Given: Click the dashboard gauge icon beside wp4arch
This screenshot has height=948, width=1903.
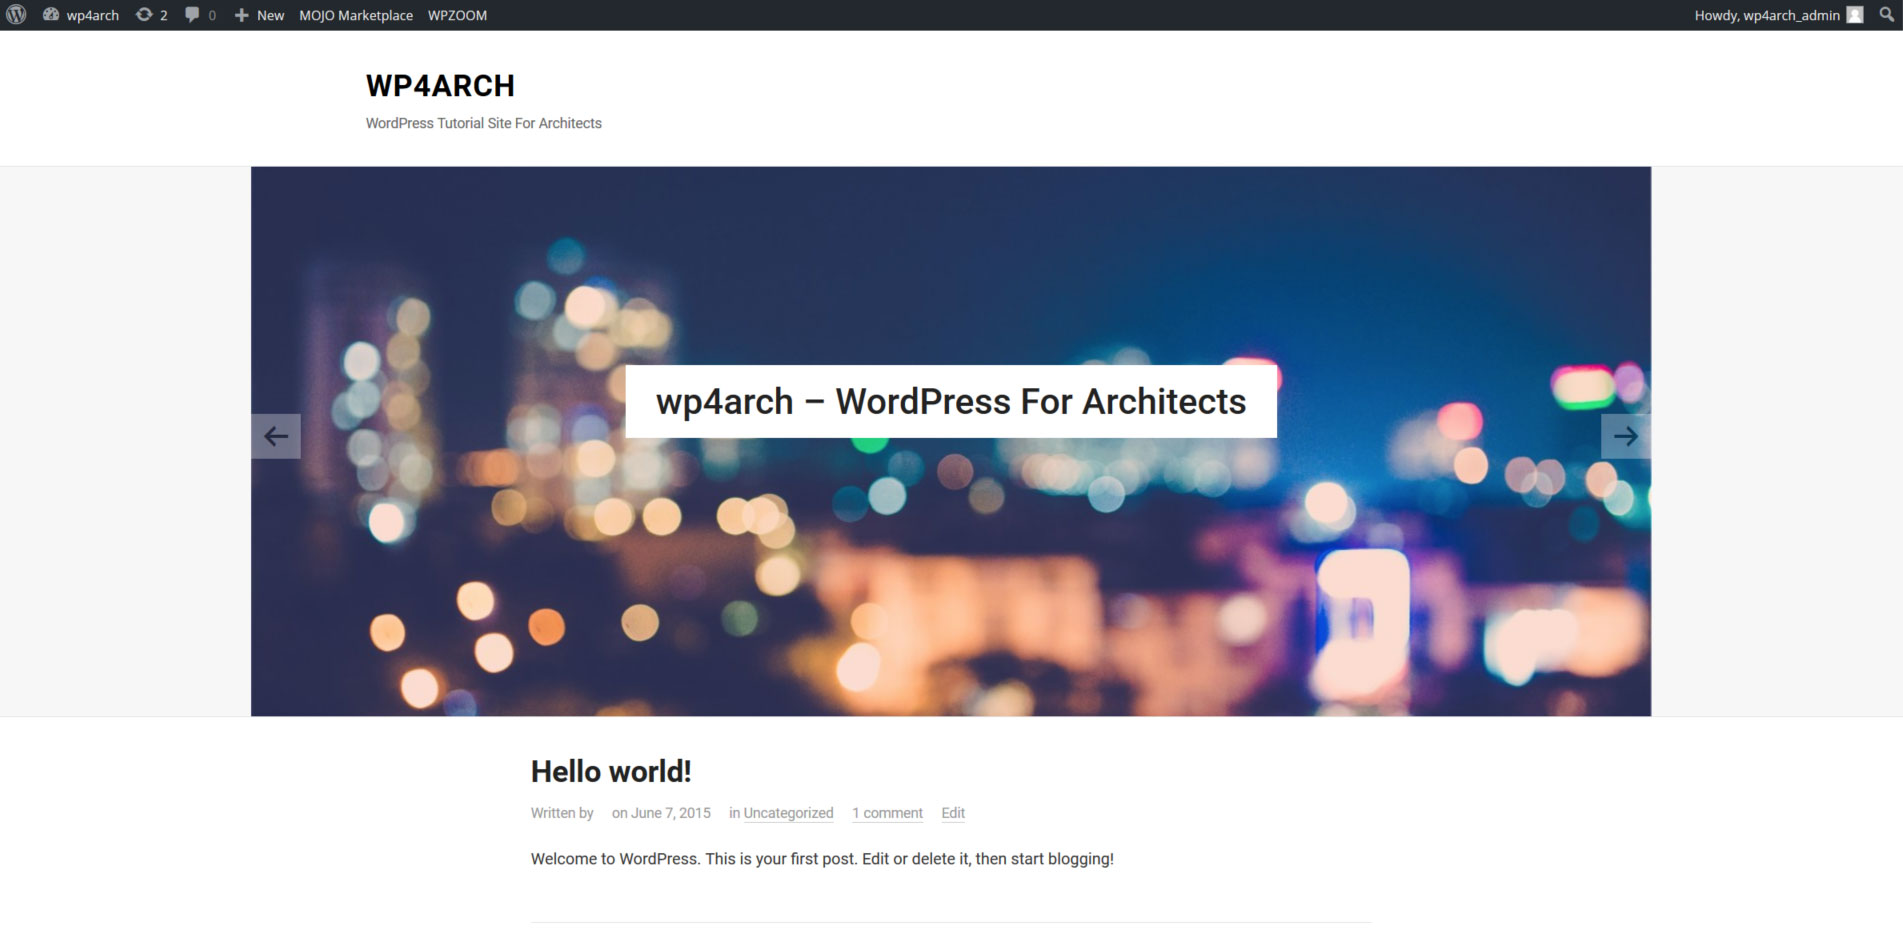Looking at the screenshot, I should [x=51, y=15].
